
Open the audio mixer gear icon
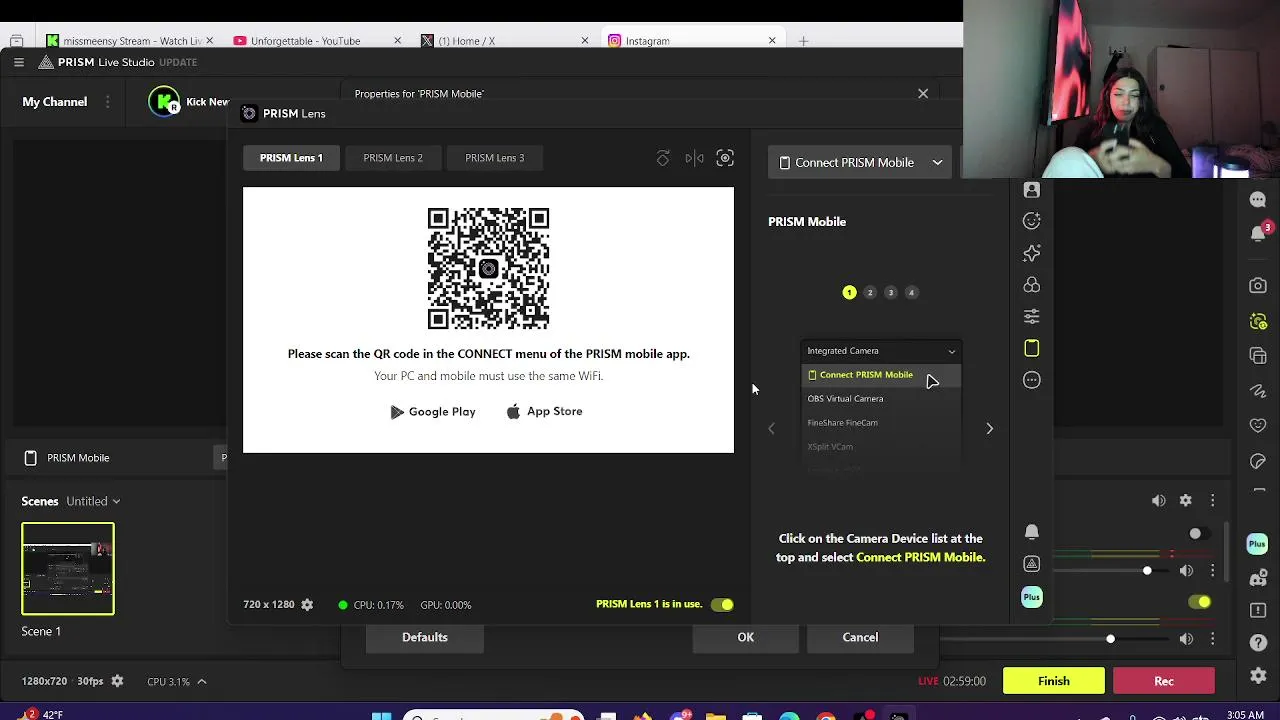point(1185,501)
